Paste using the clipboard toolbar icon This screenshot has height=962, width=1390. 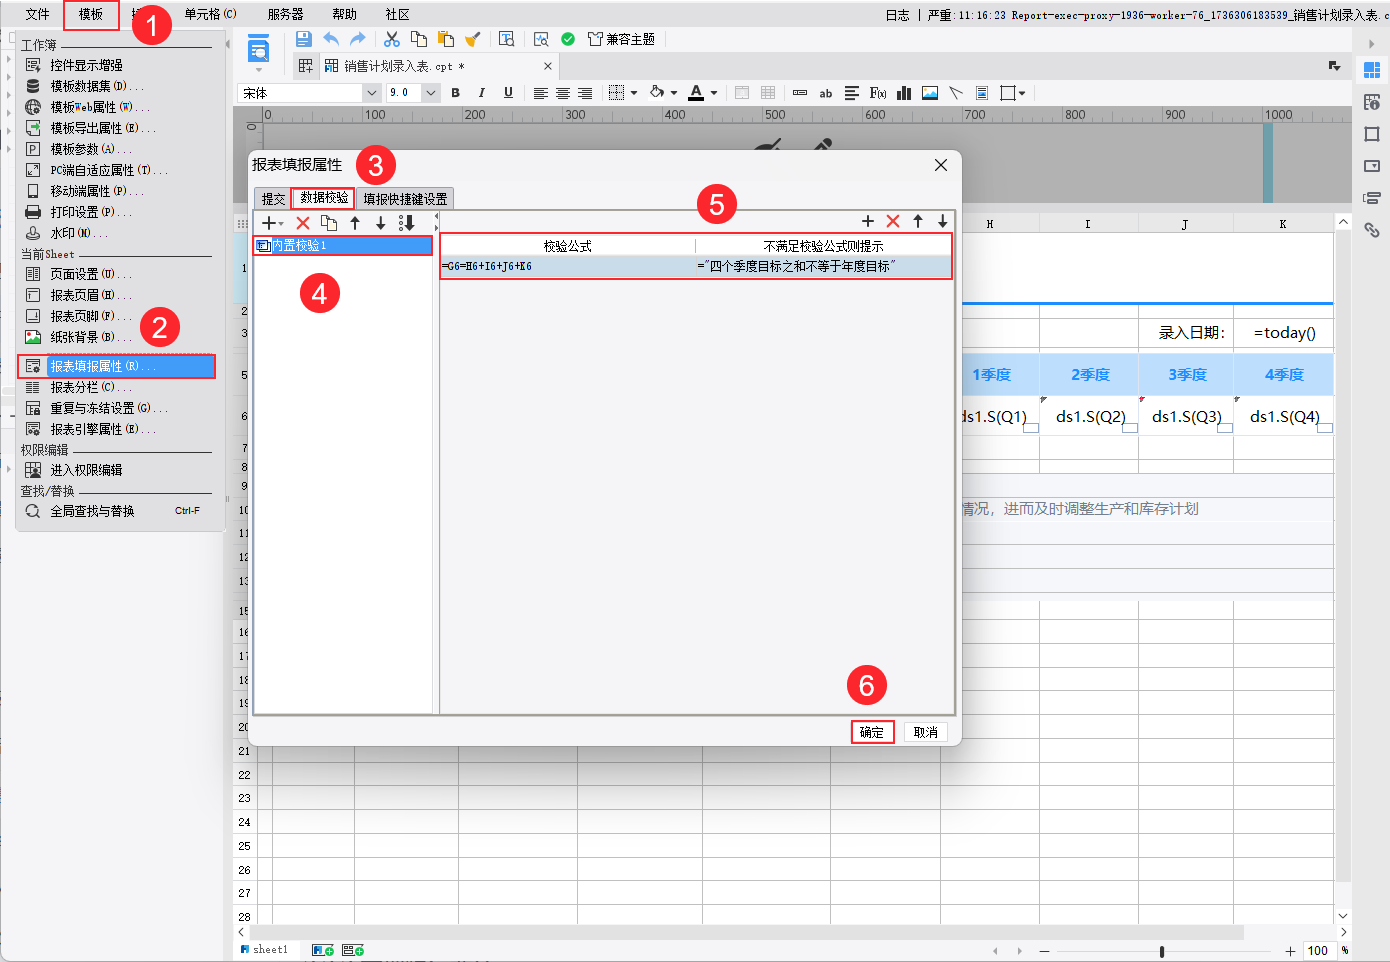pyautogui.click(x=446, y=39)
